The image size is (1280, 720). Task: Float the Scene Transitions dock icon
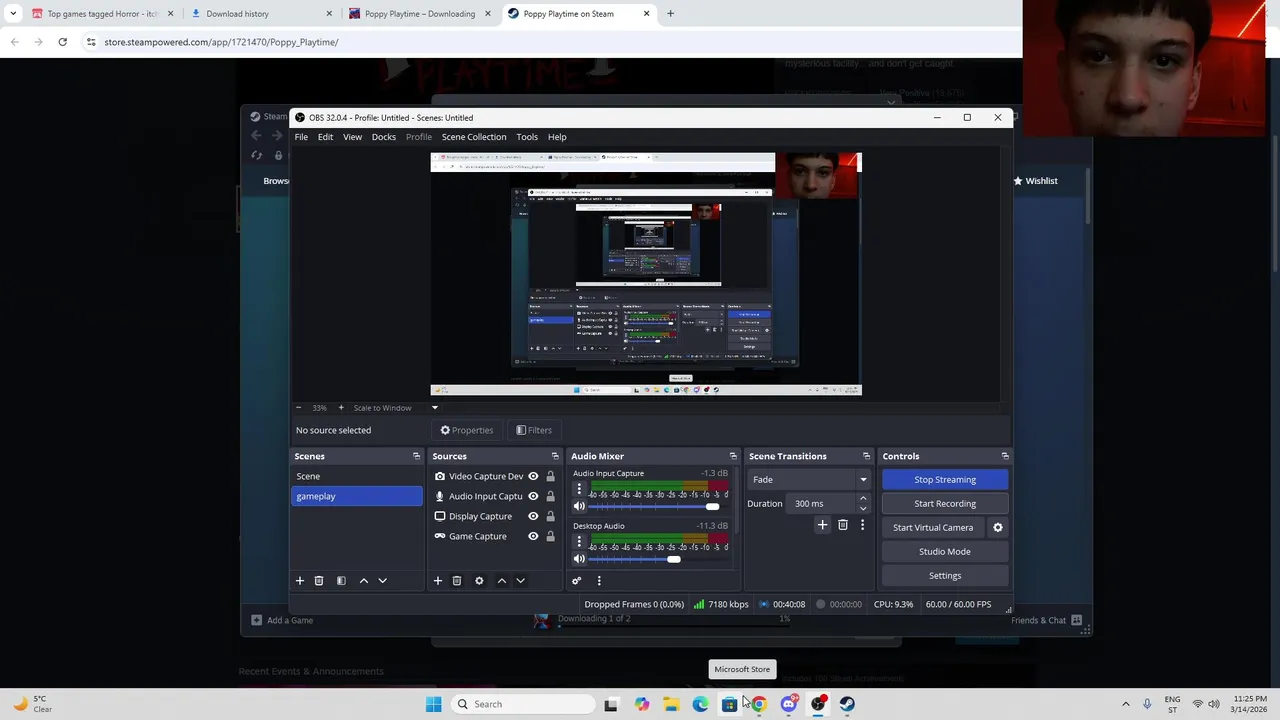tap(866, 456)
